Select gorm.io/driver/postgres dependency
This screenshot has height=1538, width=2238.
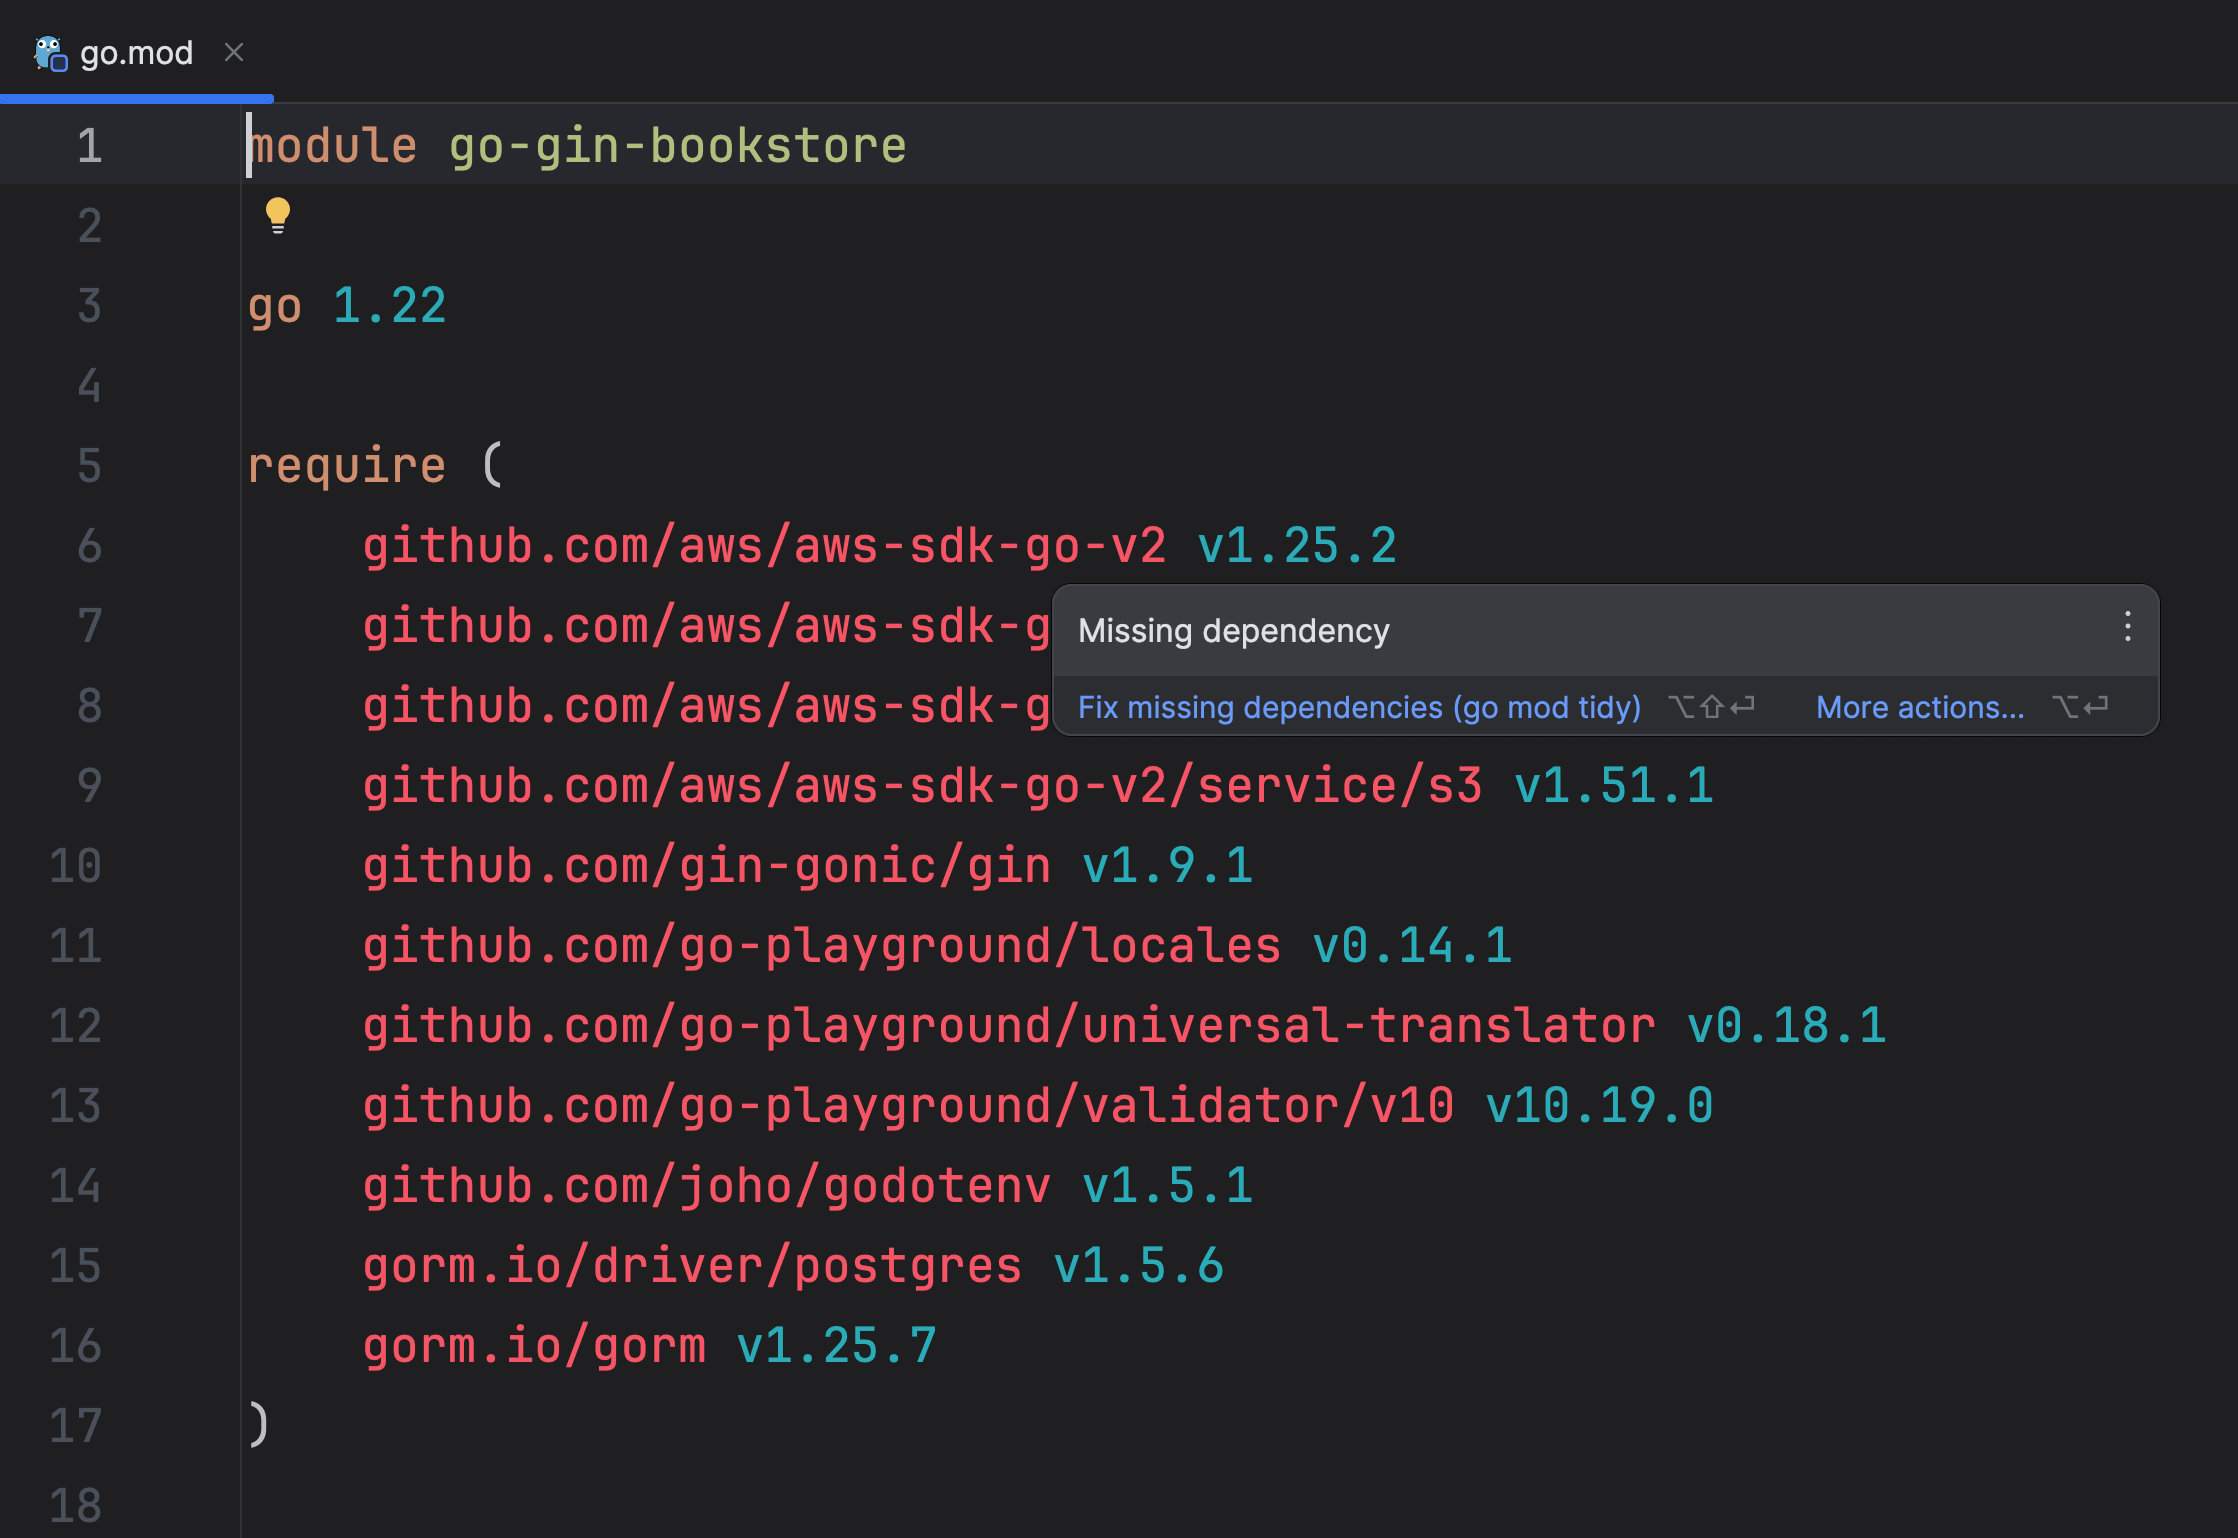click(690, 1265)
